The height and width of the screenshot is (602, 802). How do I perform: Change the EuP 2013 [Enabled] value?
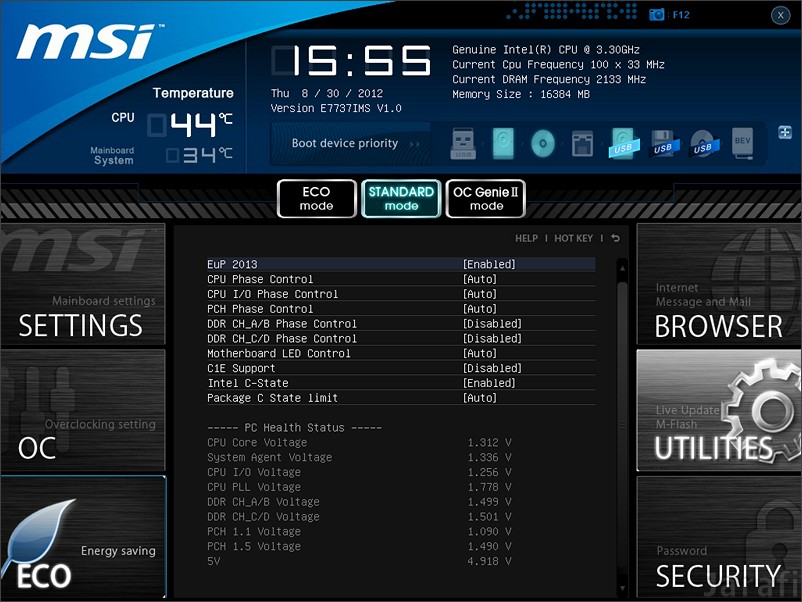[x=489, y=264]
